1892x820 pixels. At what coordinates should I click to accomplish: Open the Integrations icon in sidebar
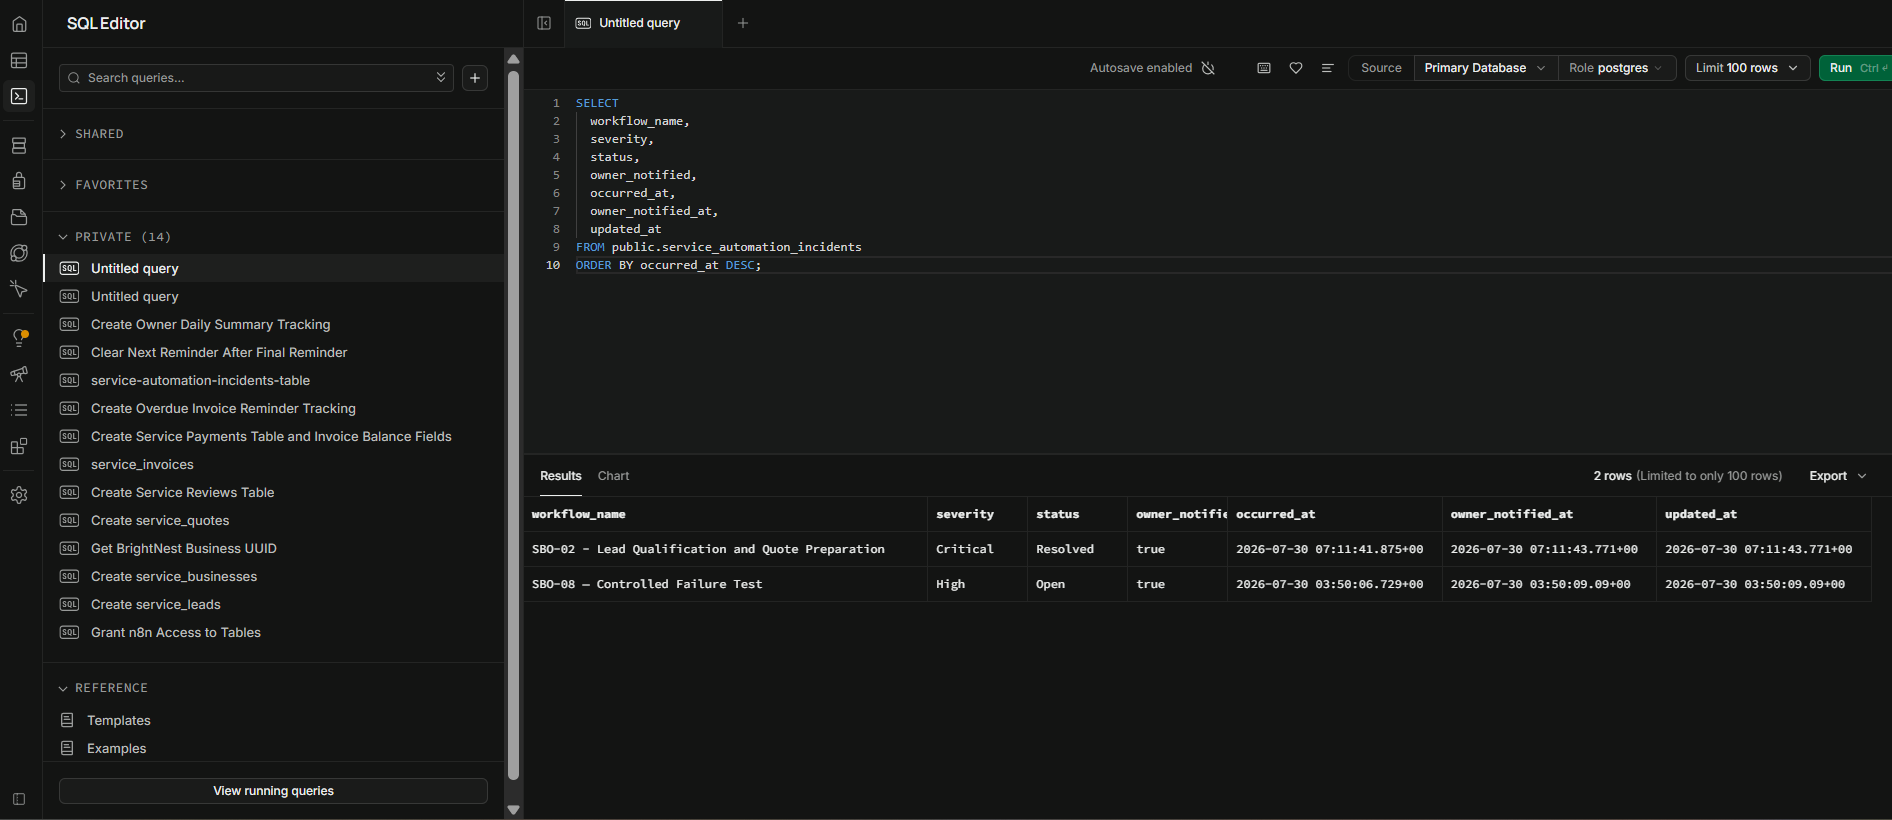point(19,446)
